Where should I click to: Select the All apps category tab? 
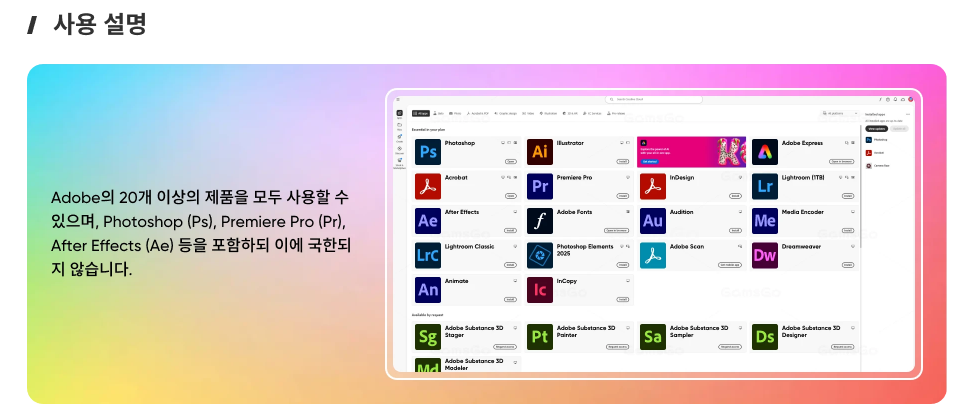click(421, 113)
